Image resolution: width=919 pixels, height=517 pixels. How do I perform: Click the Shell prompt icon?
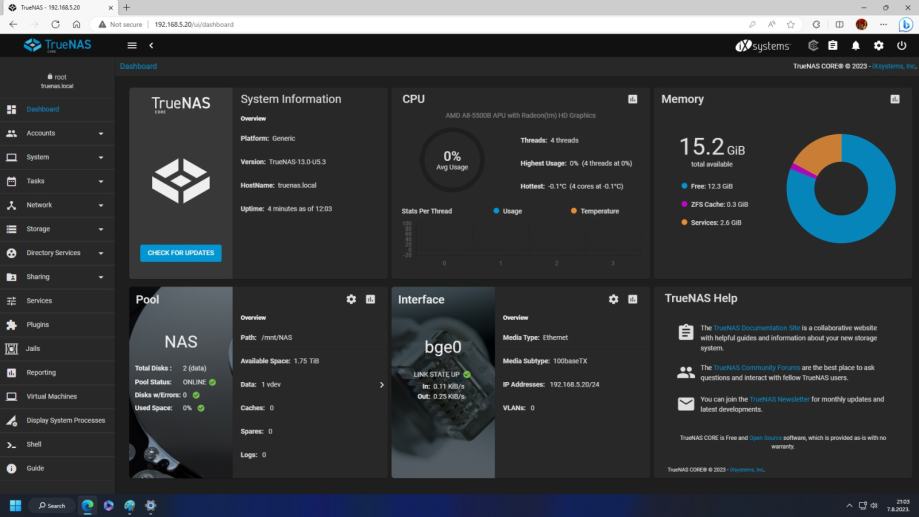point(11,445)
